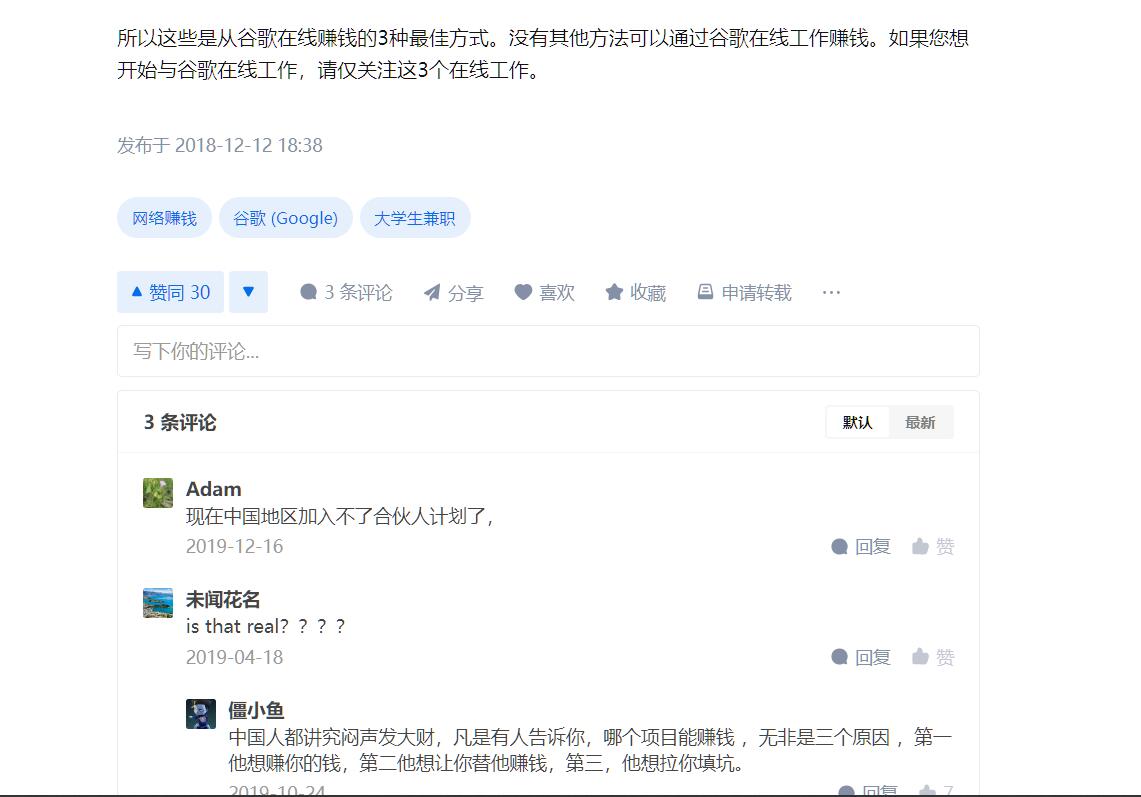Request reprint via 申请转载 icon
Viewport: 1141px width, 797px height.
point(744,293)
